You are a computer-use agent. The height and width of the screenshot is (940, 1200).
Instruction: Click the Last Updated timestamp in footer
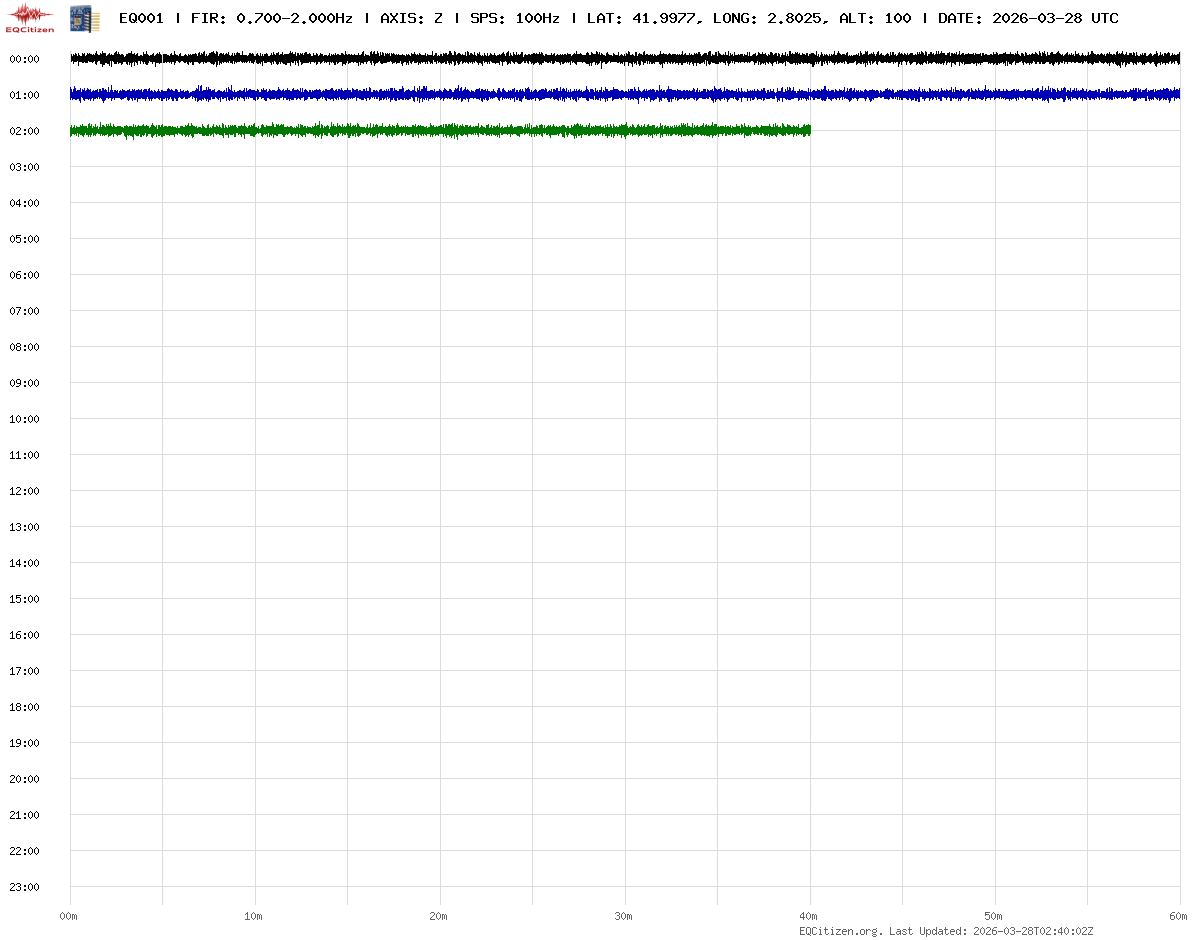point(991,931)
